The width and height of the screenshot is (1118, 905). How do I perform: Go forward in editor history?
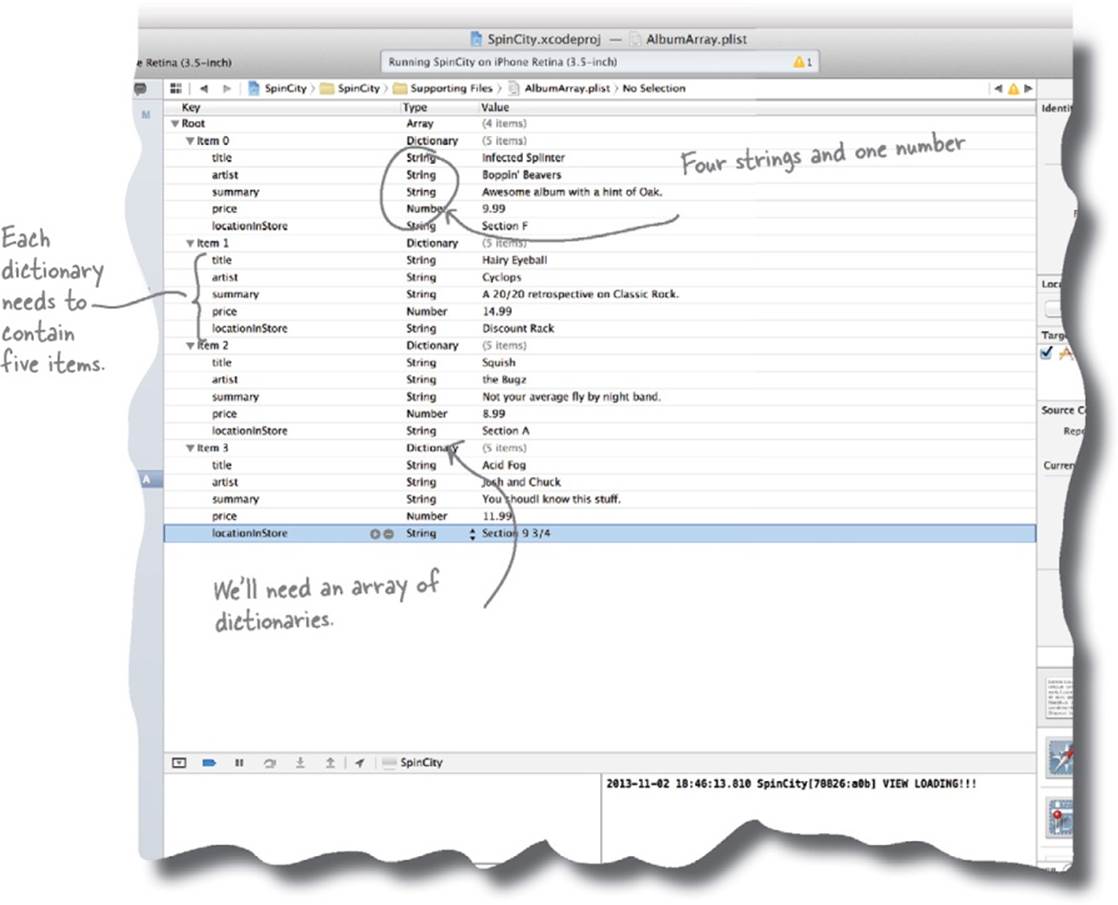click(227, 88)
